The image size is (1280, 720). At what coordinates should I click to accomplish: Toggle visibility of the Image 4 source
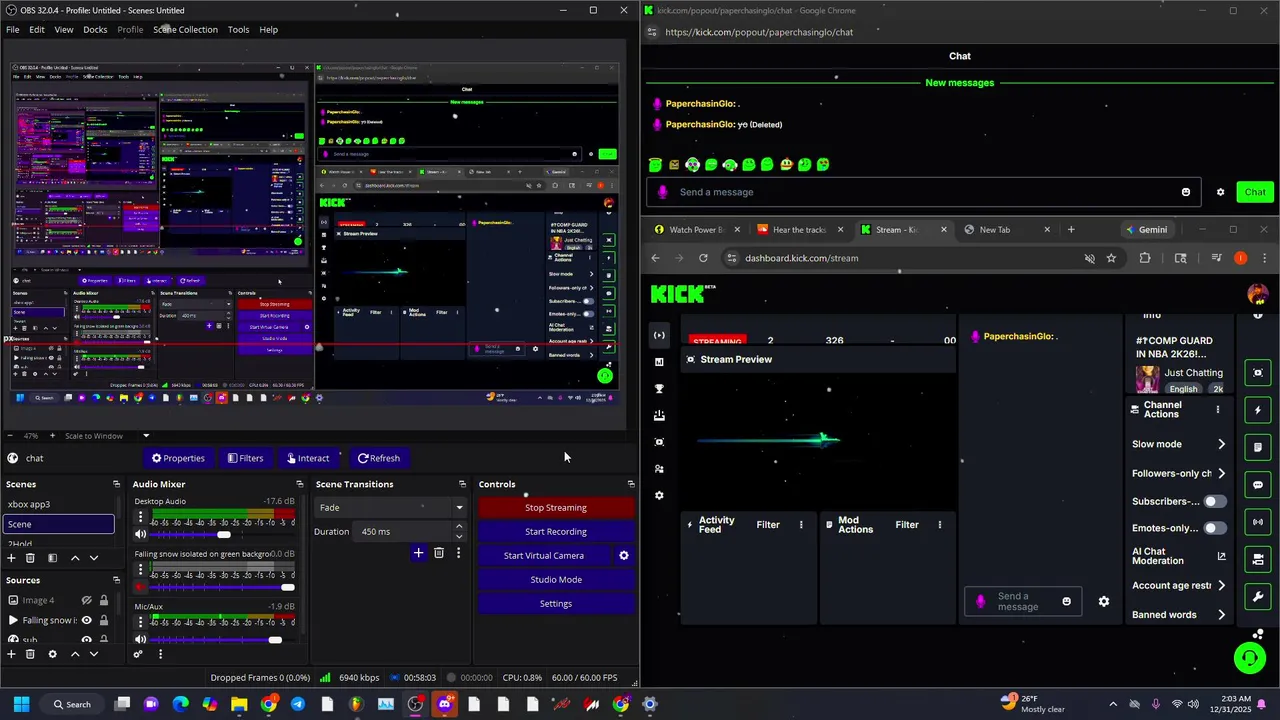tap(87, 600)
